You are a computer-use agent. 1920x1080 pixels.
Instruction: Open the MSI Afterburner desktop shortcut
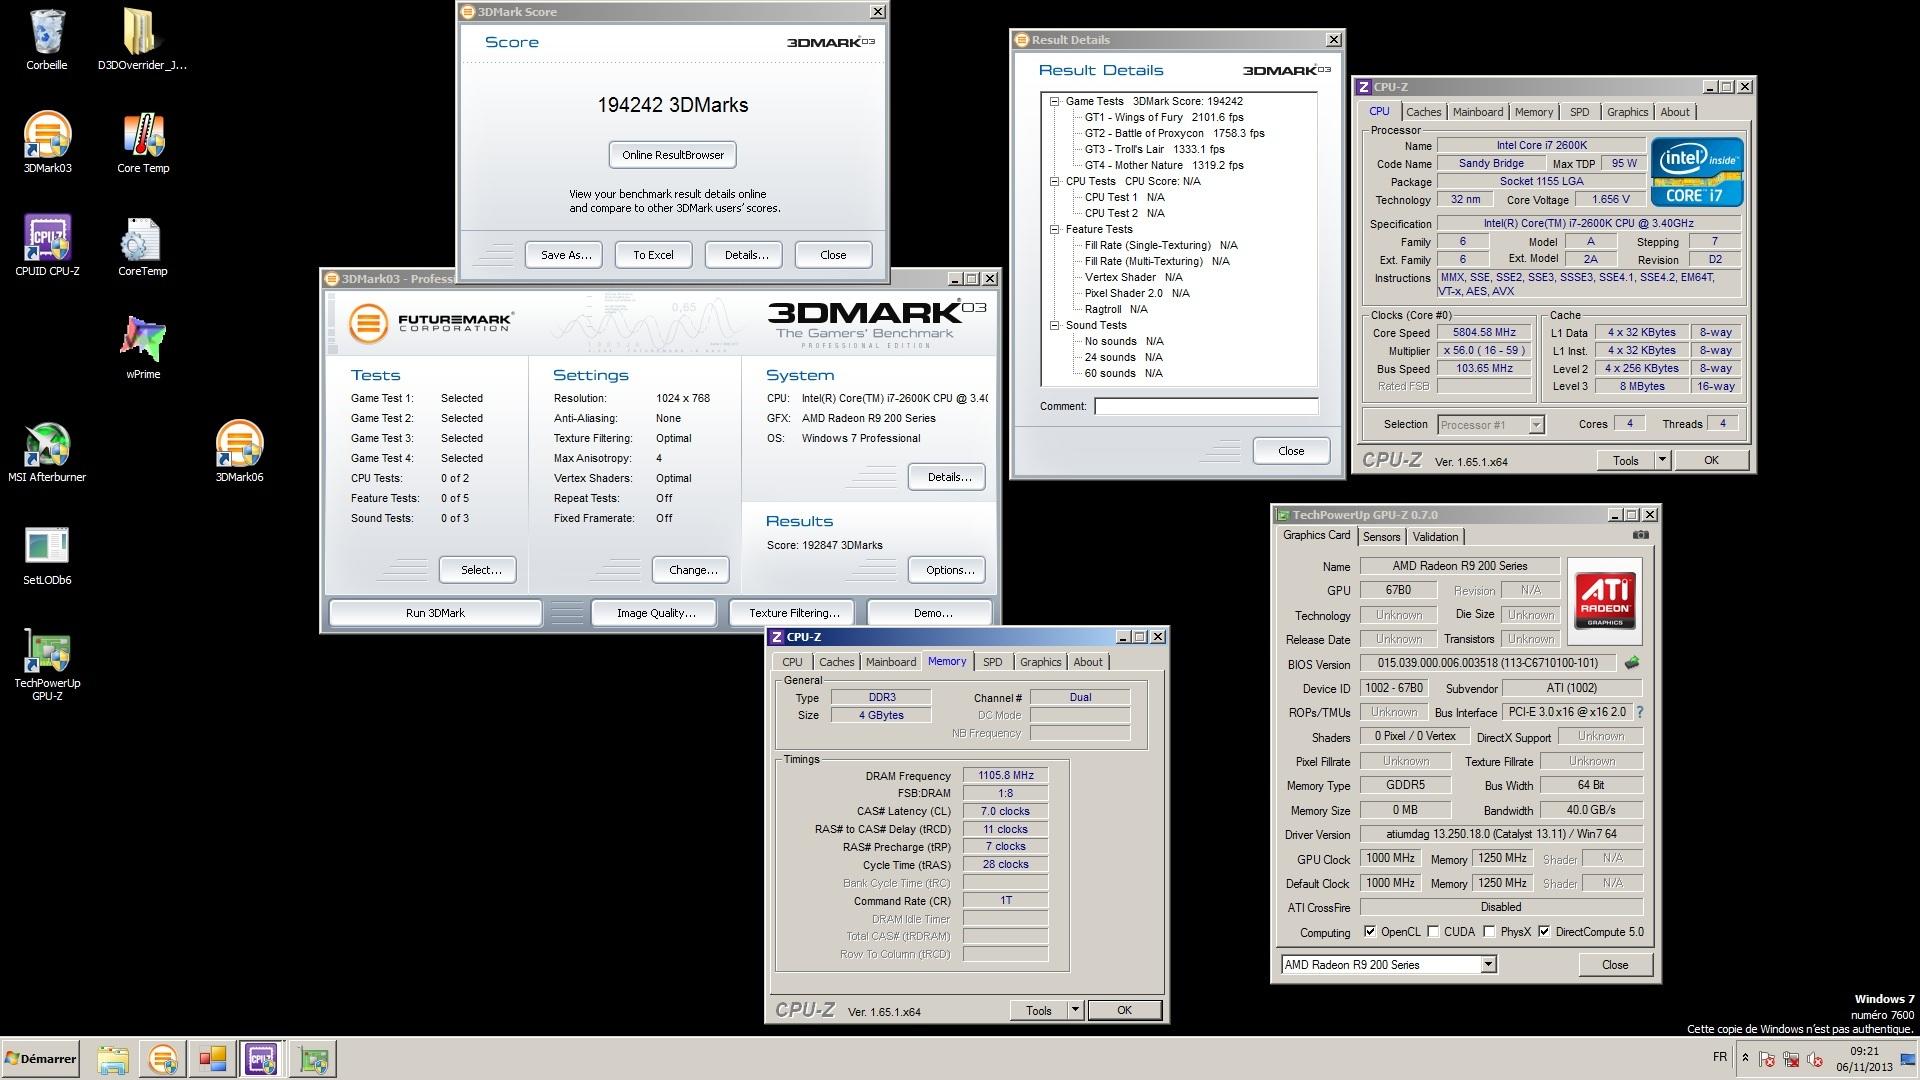pyautogui.click(x=47, y=452)
